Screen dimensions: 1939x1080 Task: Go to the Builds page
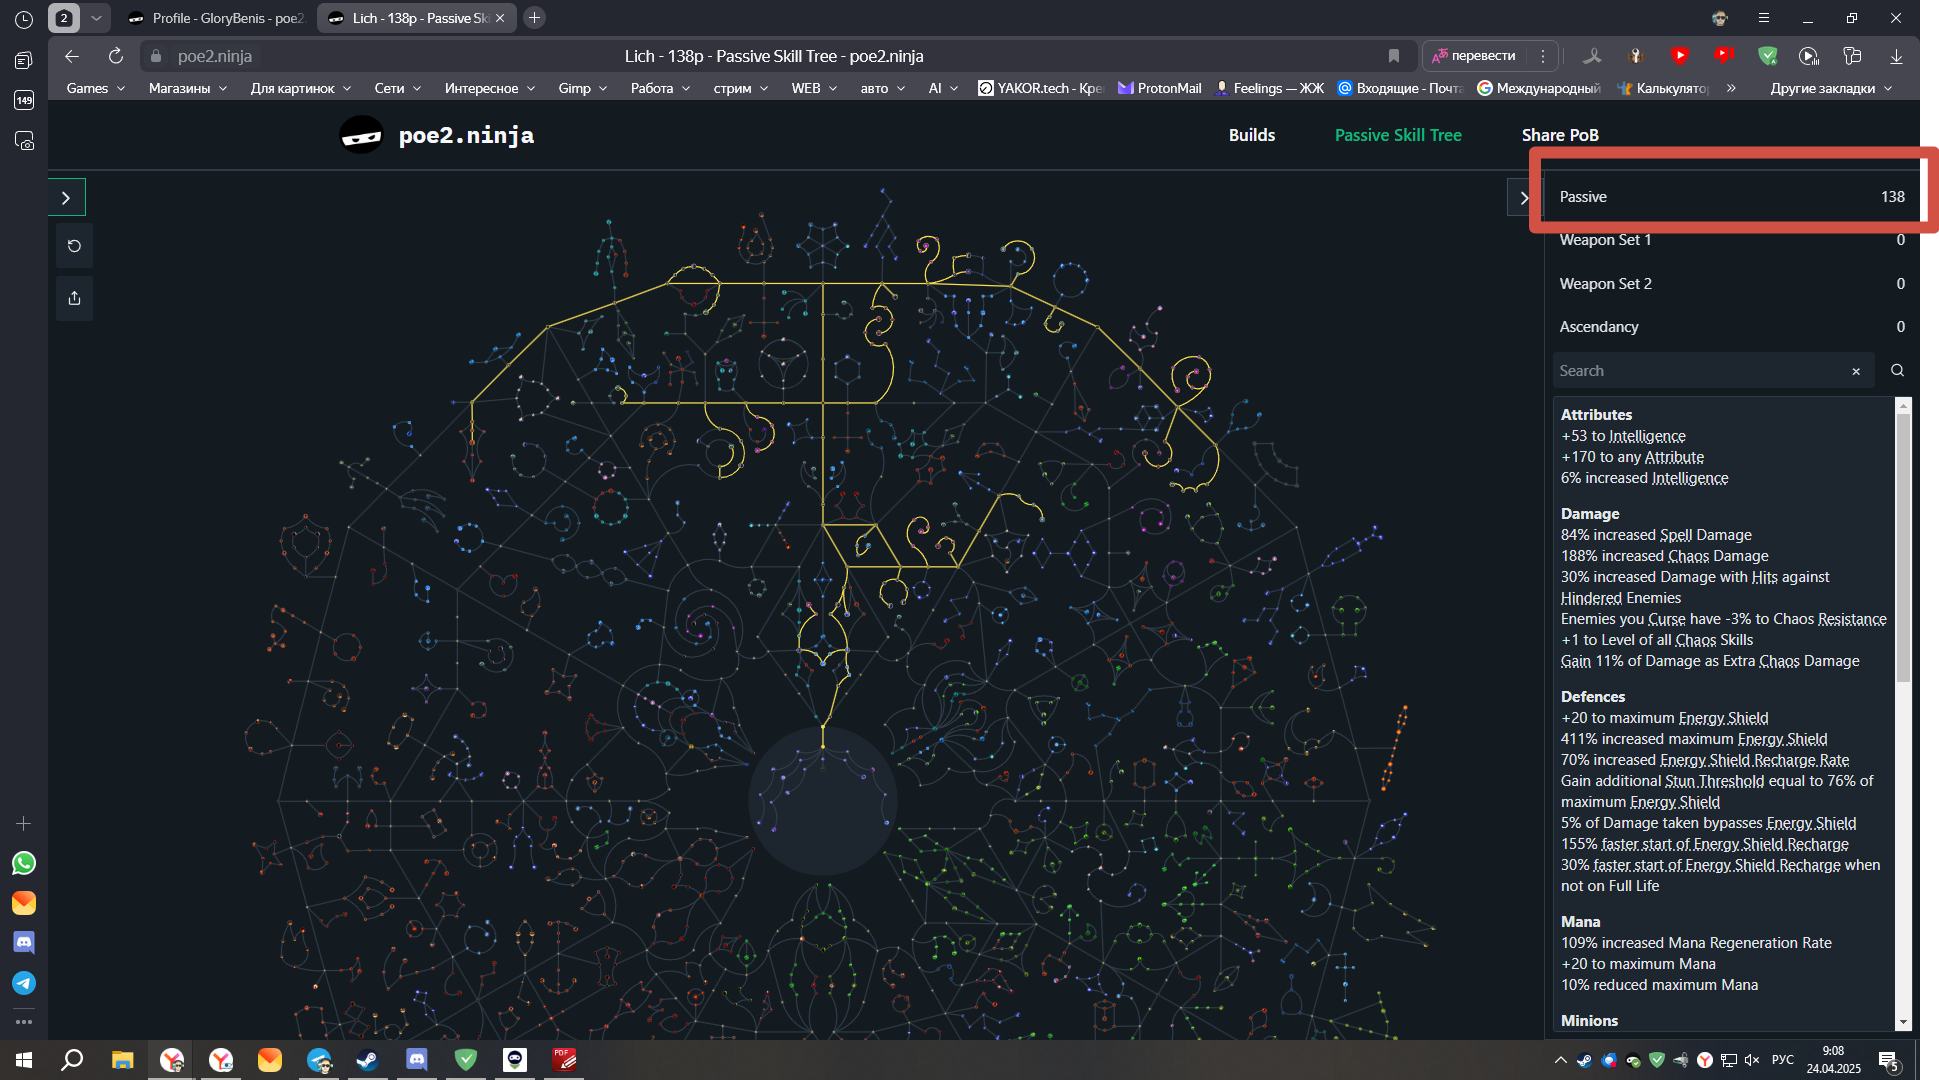tap(1252, 135)
